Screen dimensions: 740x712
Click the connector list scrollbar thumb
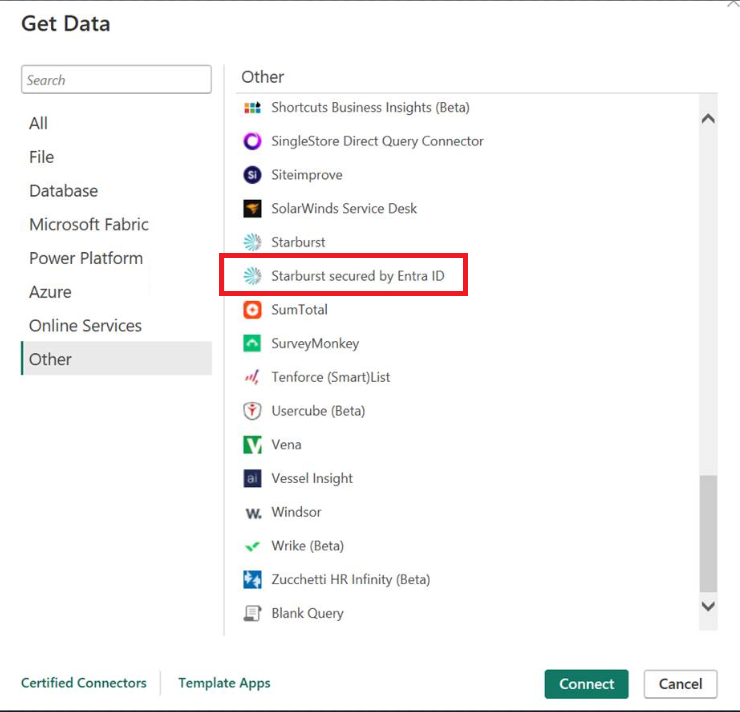pos(708,533)
